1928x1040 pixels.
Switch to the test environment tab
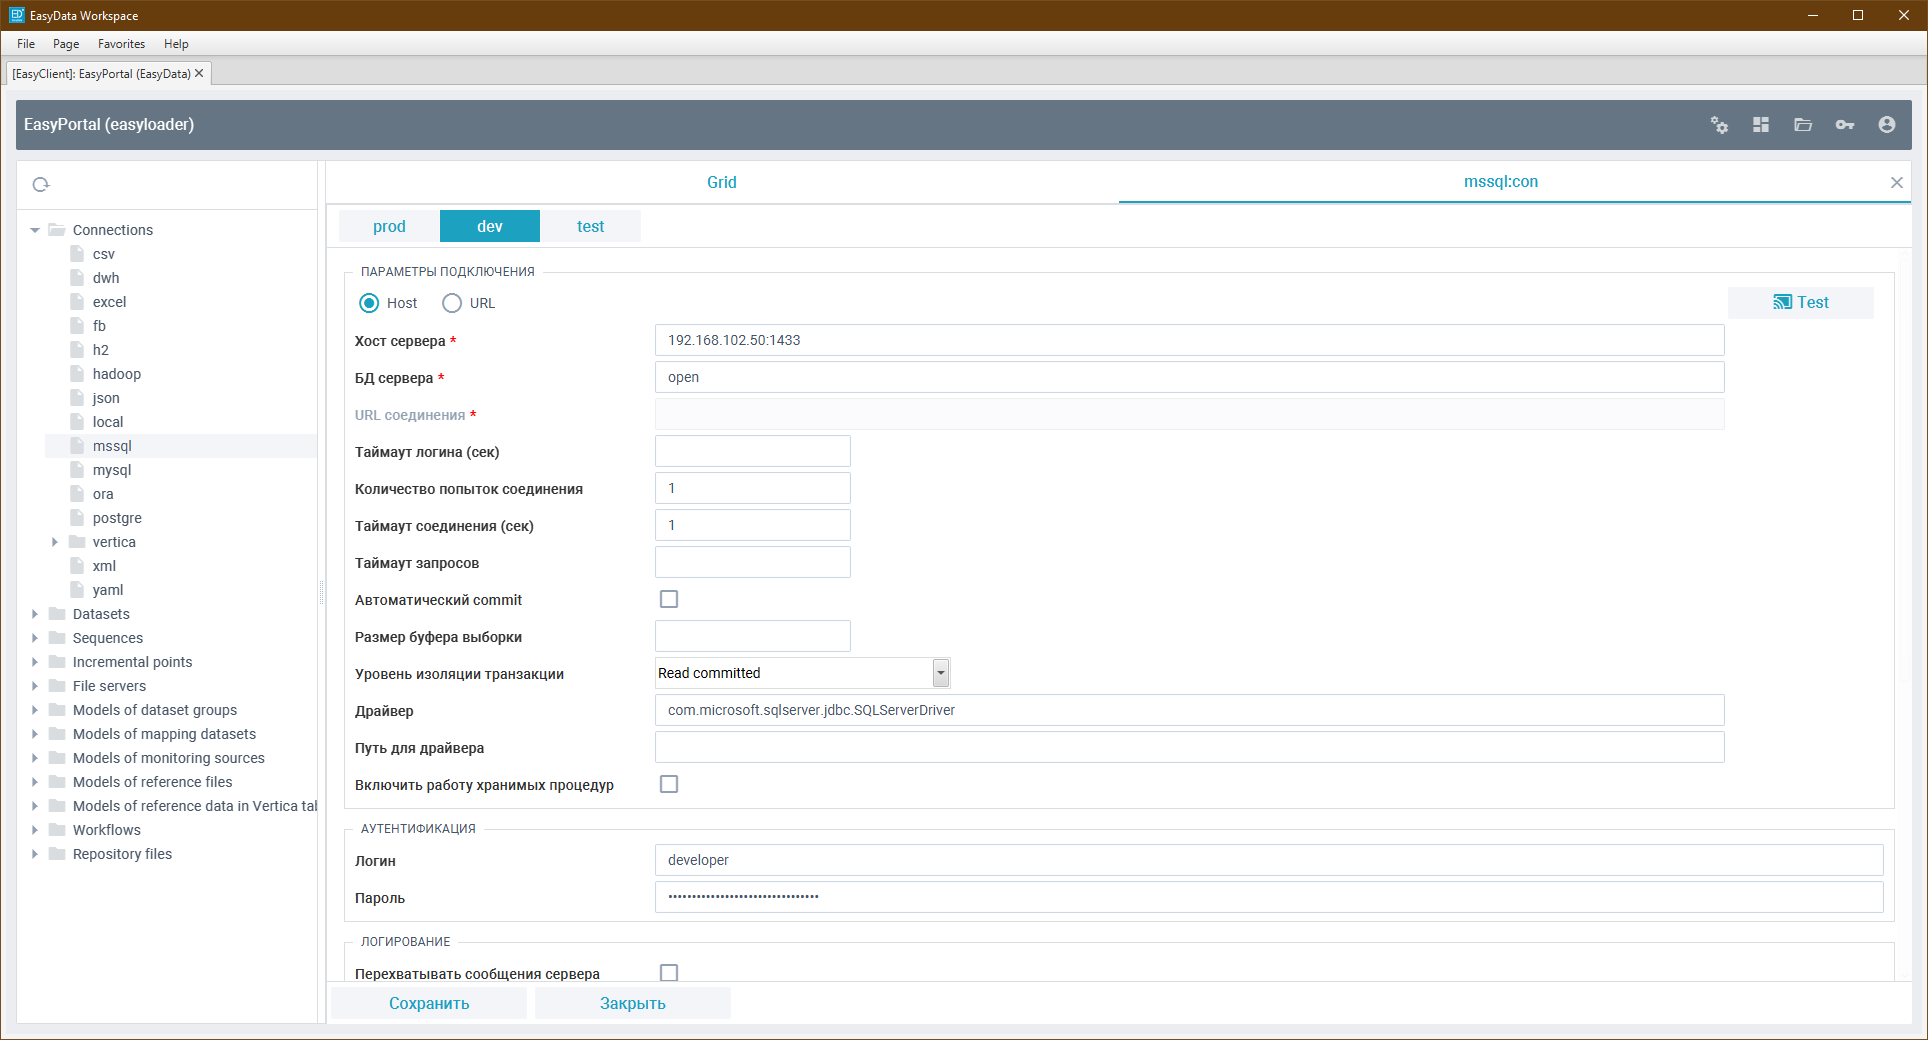[590, 226]
